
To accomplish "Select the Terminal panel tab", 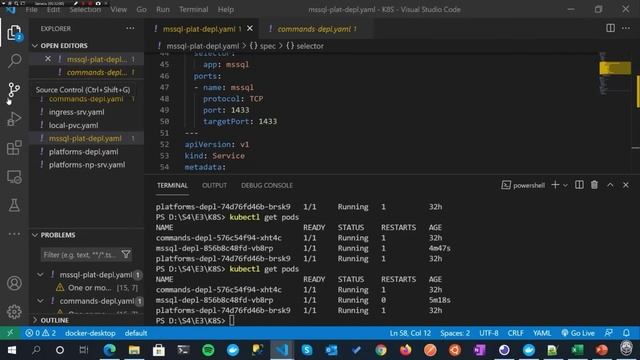I will (x=172, y=185).
